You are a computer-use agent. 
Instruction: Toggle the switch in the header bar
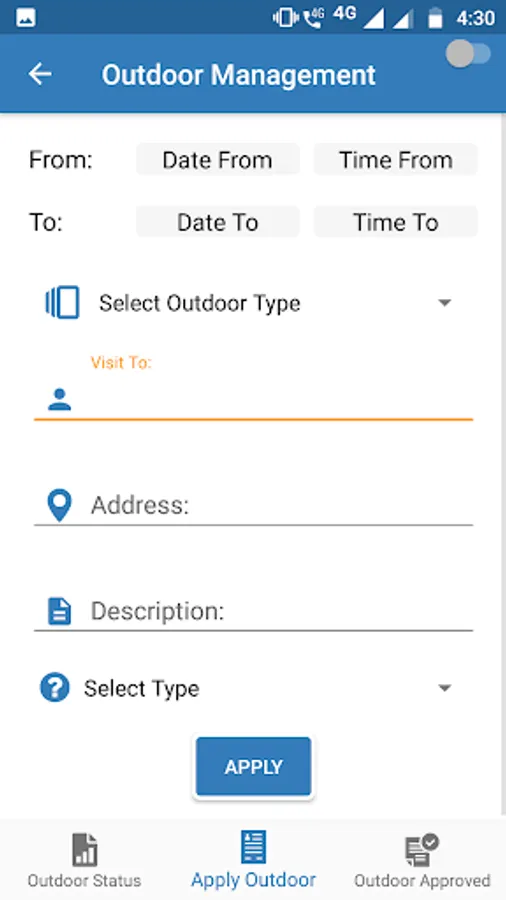468,55
